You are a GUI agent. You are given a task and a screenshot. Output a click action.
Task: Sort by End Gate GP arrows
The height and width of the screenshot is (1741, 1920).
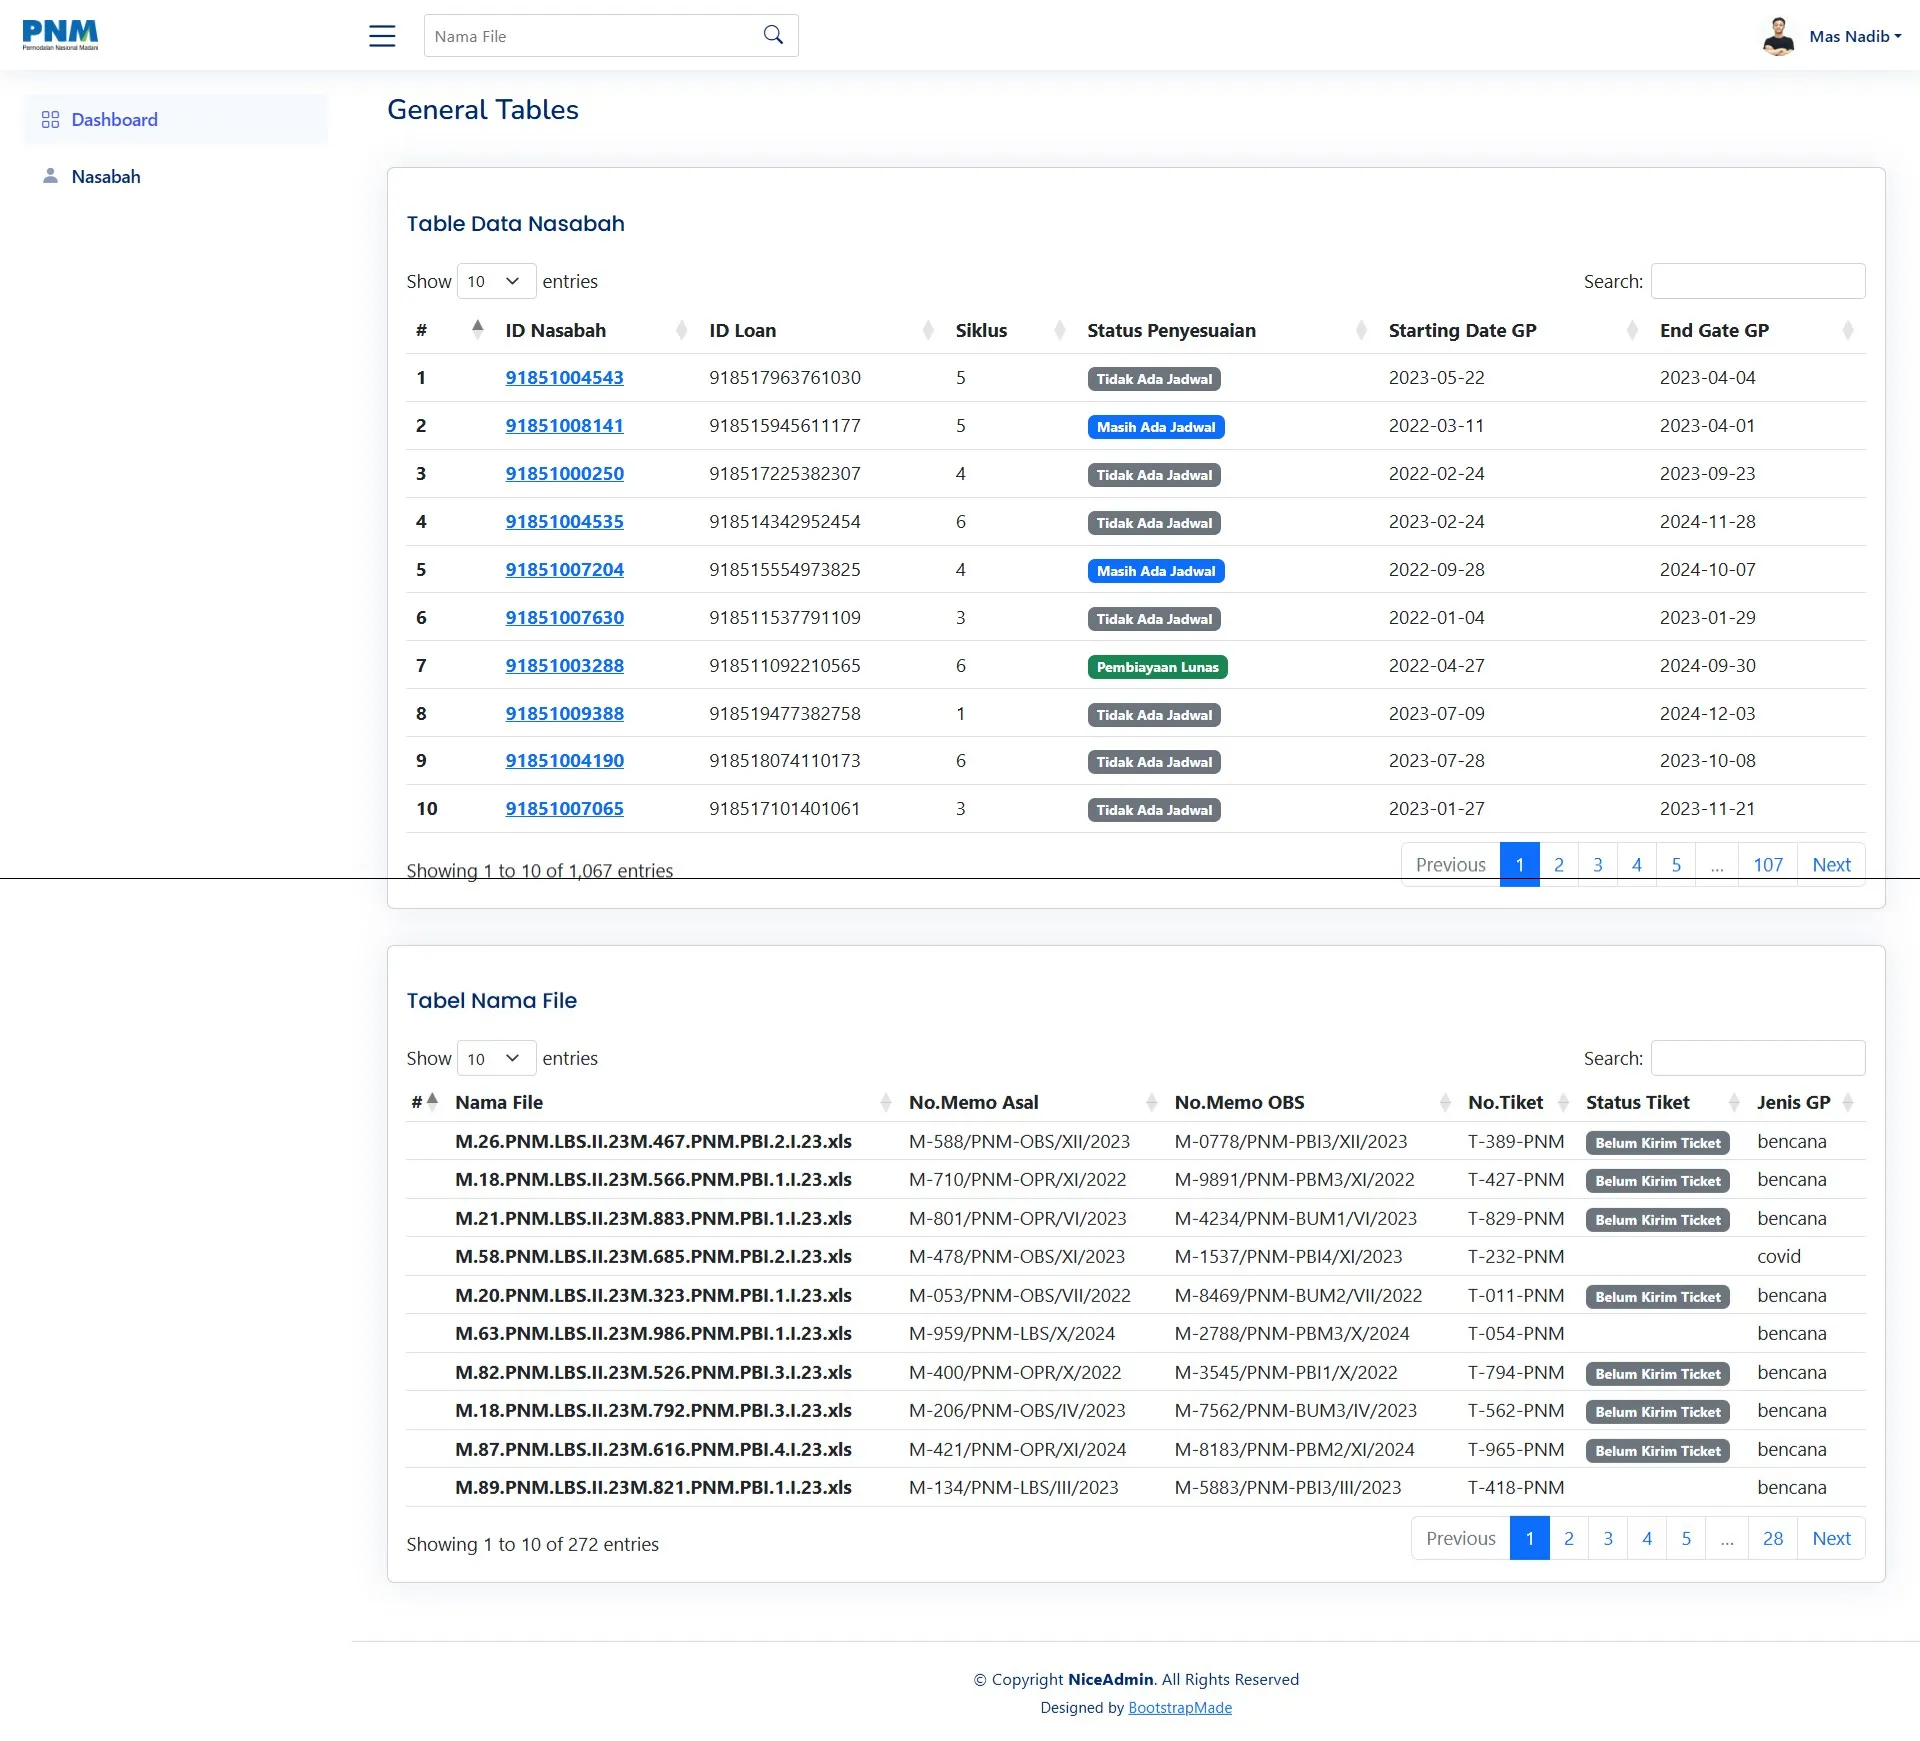(1848, 330)
